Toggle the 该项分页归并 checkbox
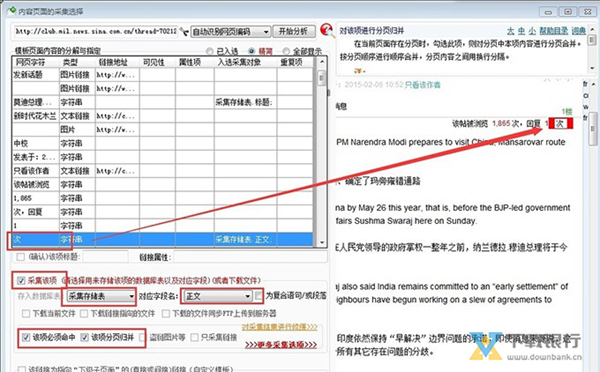 coord(85,337)
